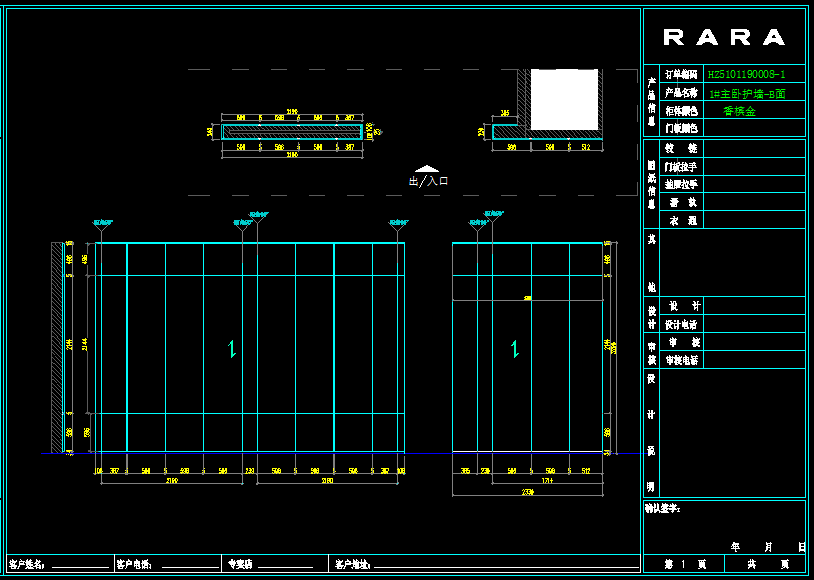Click the leftmost triangle callout above left elevation

tap(103, 225)
